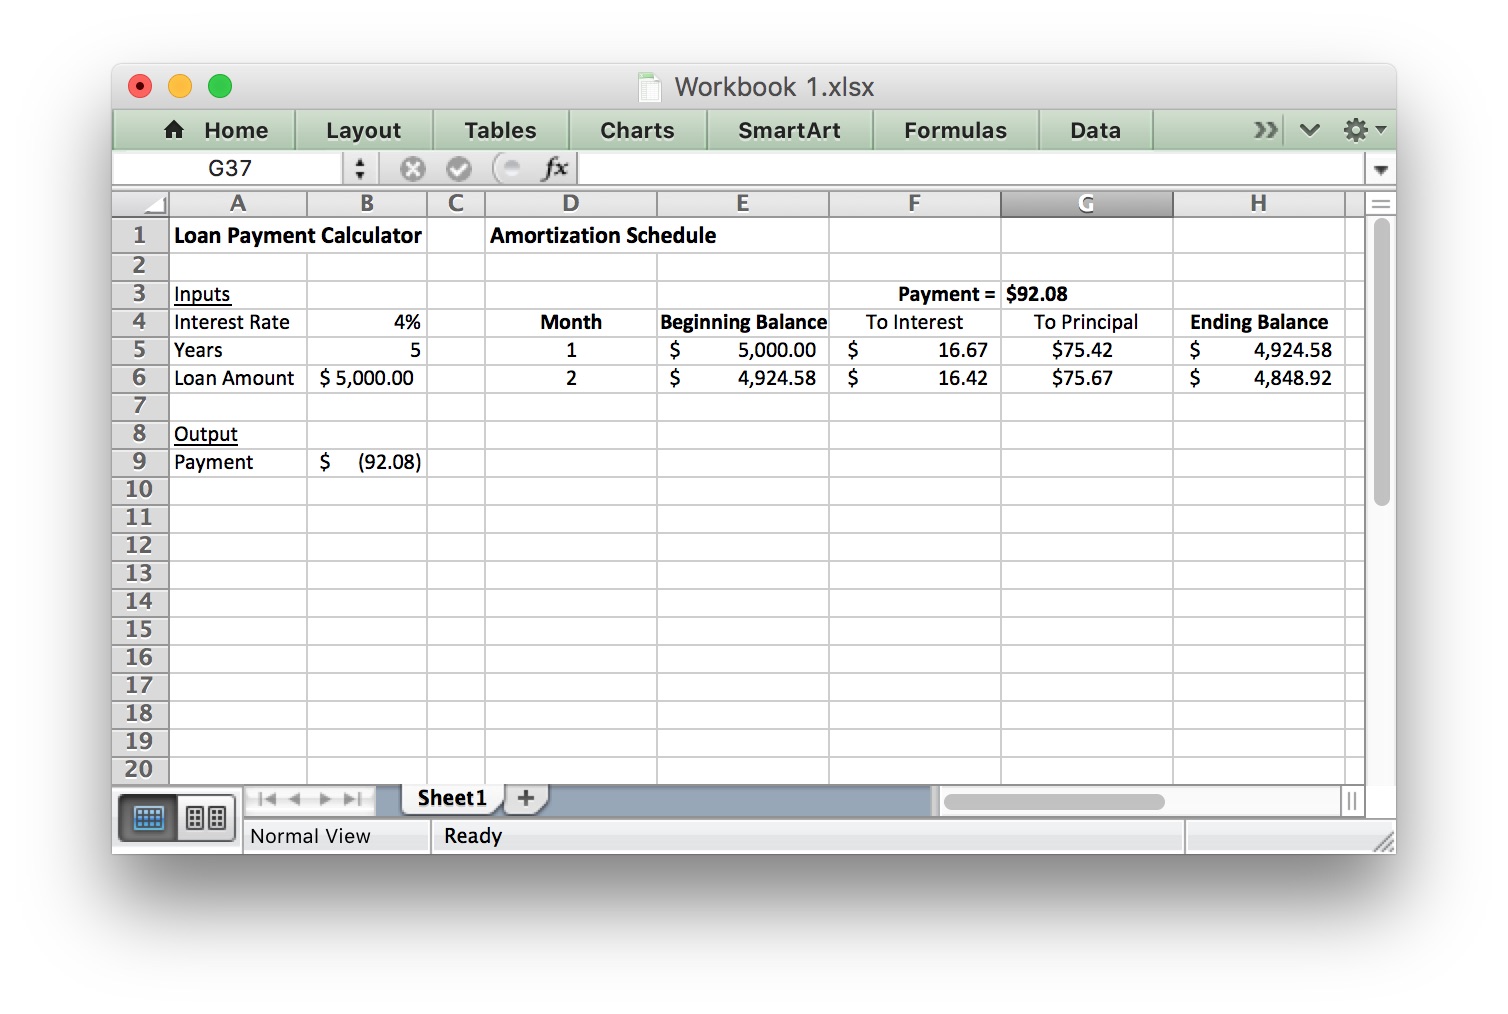Jump to the last sheet arrow
The width and height of the screenshot is (1508, 1014).
point(352,799)
